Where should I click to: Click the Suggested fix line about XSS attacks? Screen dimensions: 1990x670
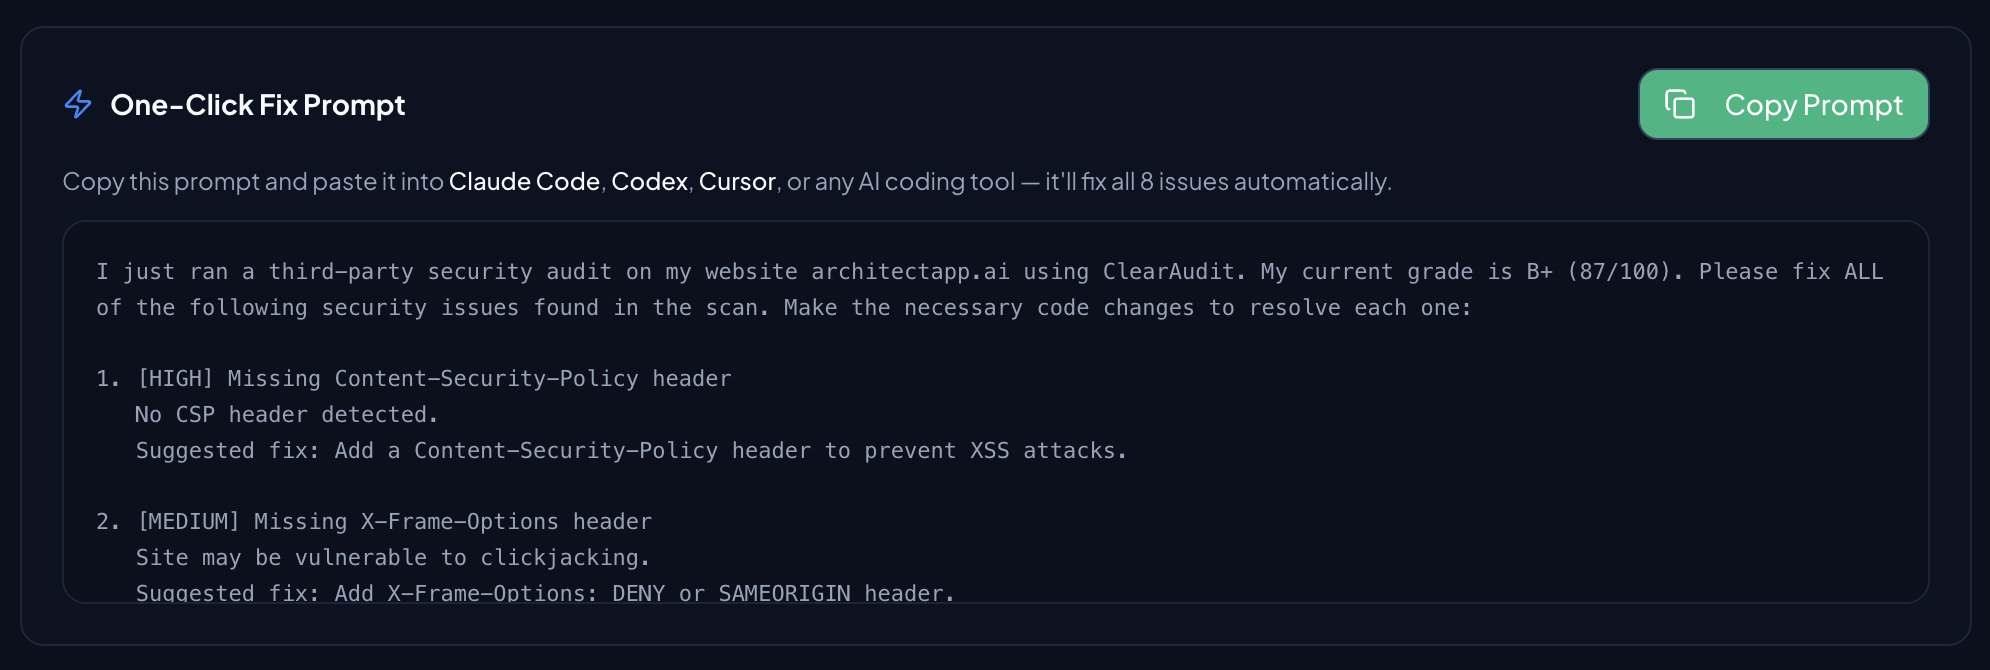click(630, 450)
